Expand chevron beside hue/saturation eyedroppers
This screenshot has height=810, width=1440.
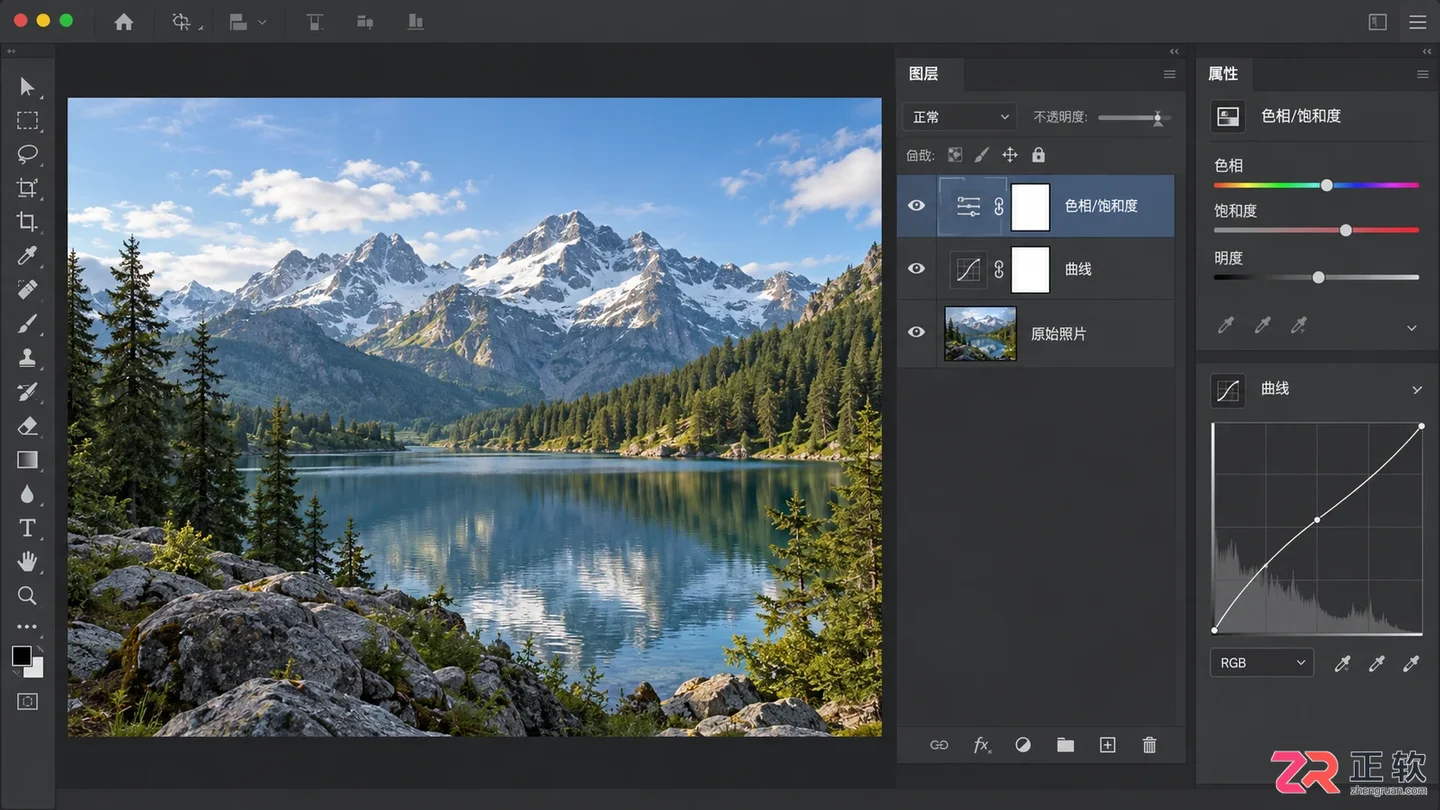(1412, 328)
